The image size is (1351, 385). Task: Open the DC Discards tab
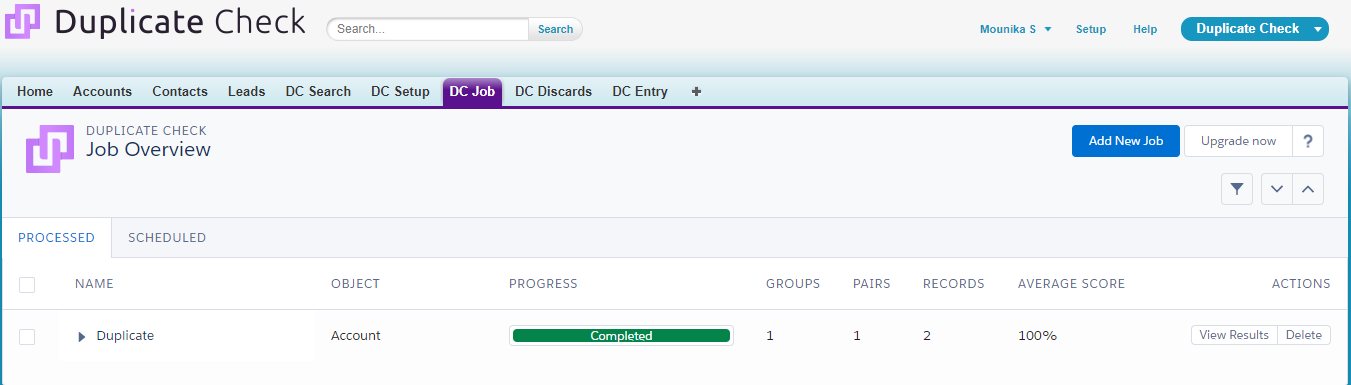553,91
